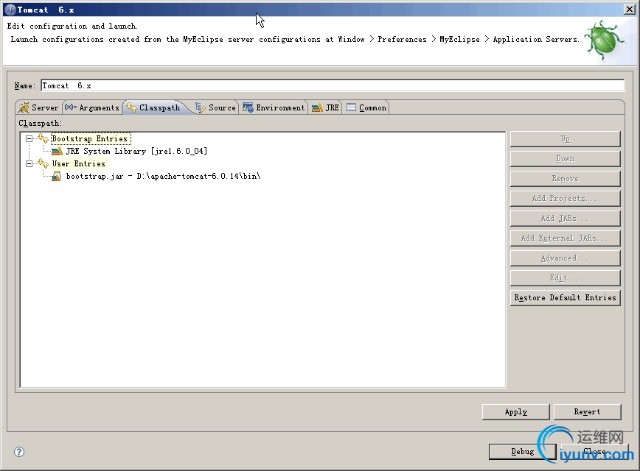Click the bootstrap.jar file icon
Image resolution: width=640 pixels, height=471 pixels.
tap(57, 176)
